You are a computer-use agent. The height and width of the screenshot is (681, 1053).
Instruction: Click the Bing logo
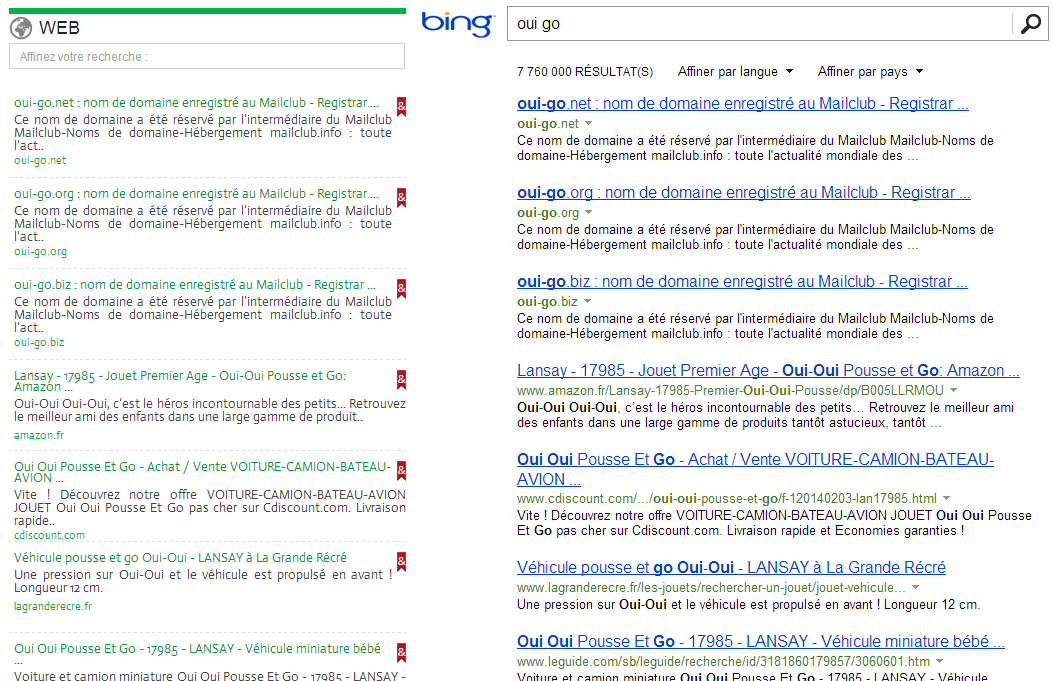click(x=457, y=24)
